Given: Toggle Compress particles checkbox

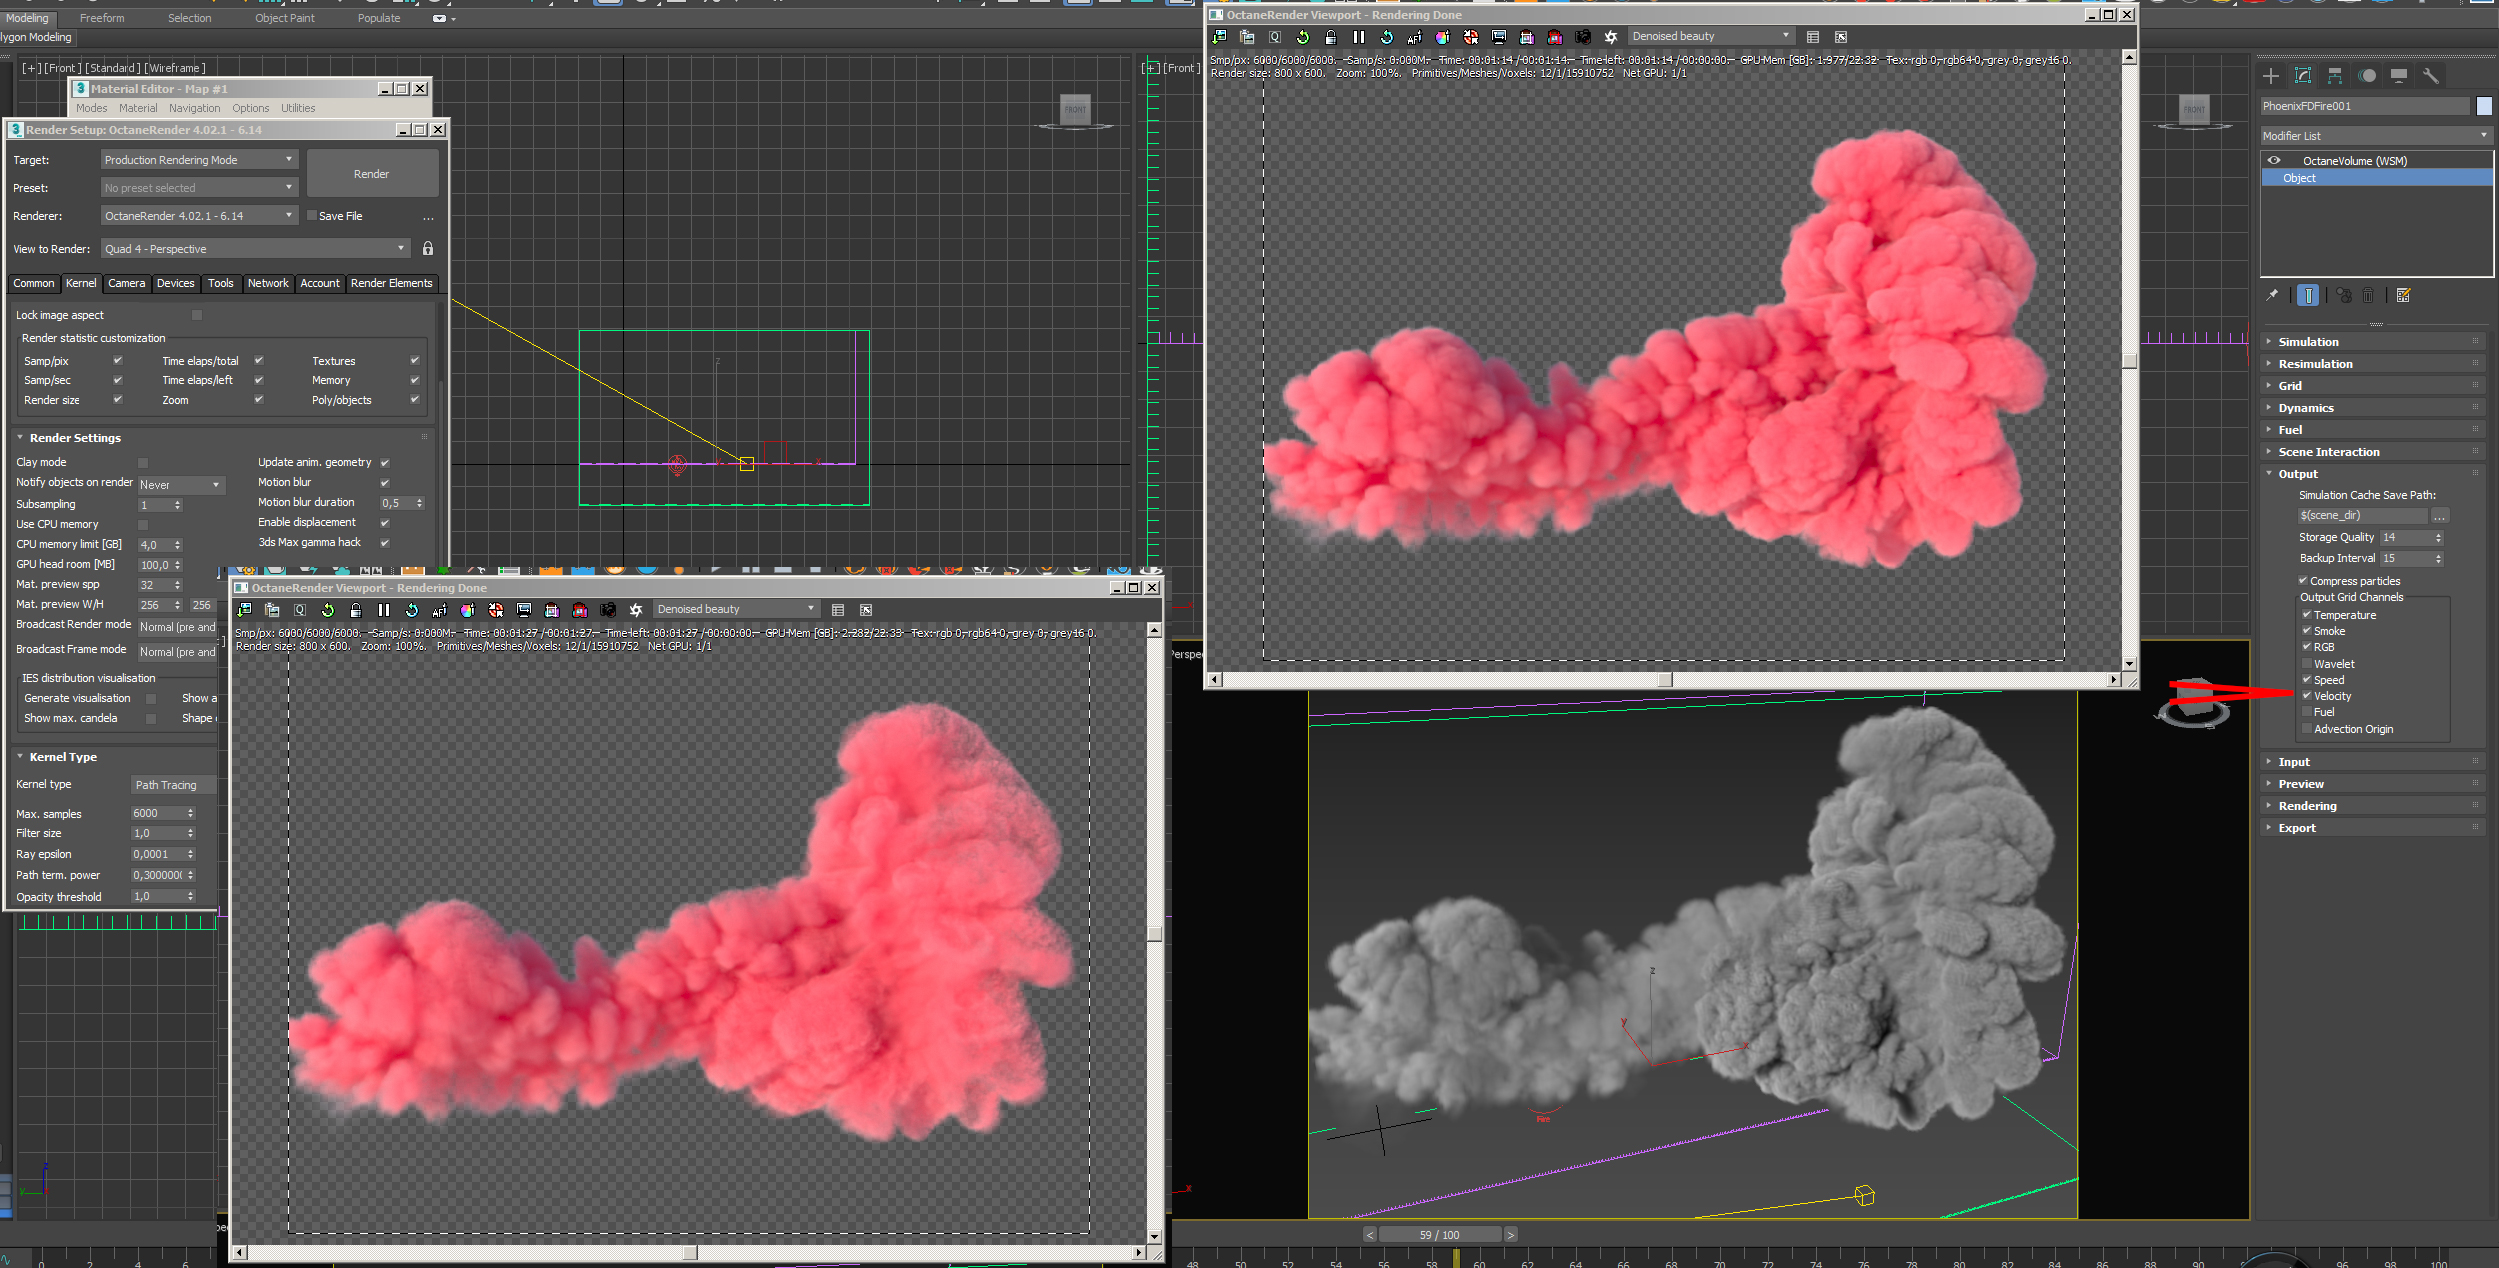Looking at the screenshot, I should (2303, 581).
